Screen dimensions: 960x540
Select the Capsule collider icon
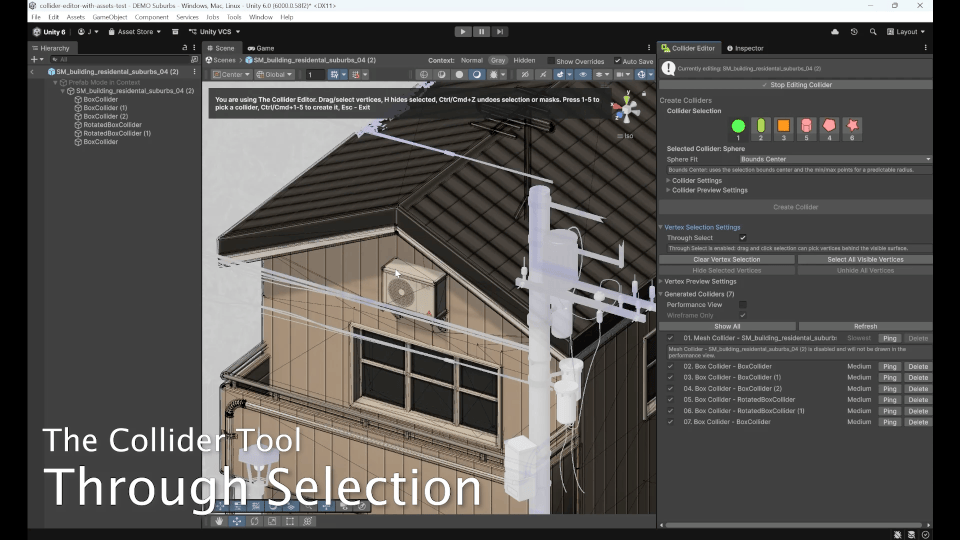760,126
